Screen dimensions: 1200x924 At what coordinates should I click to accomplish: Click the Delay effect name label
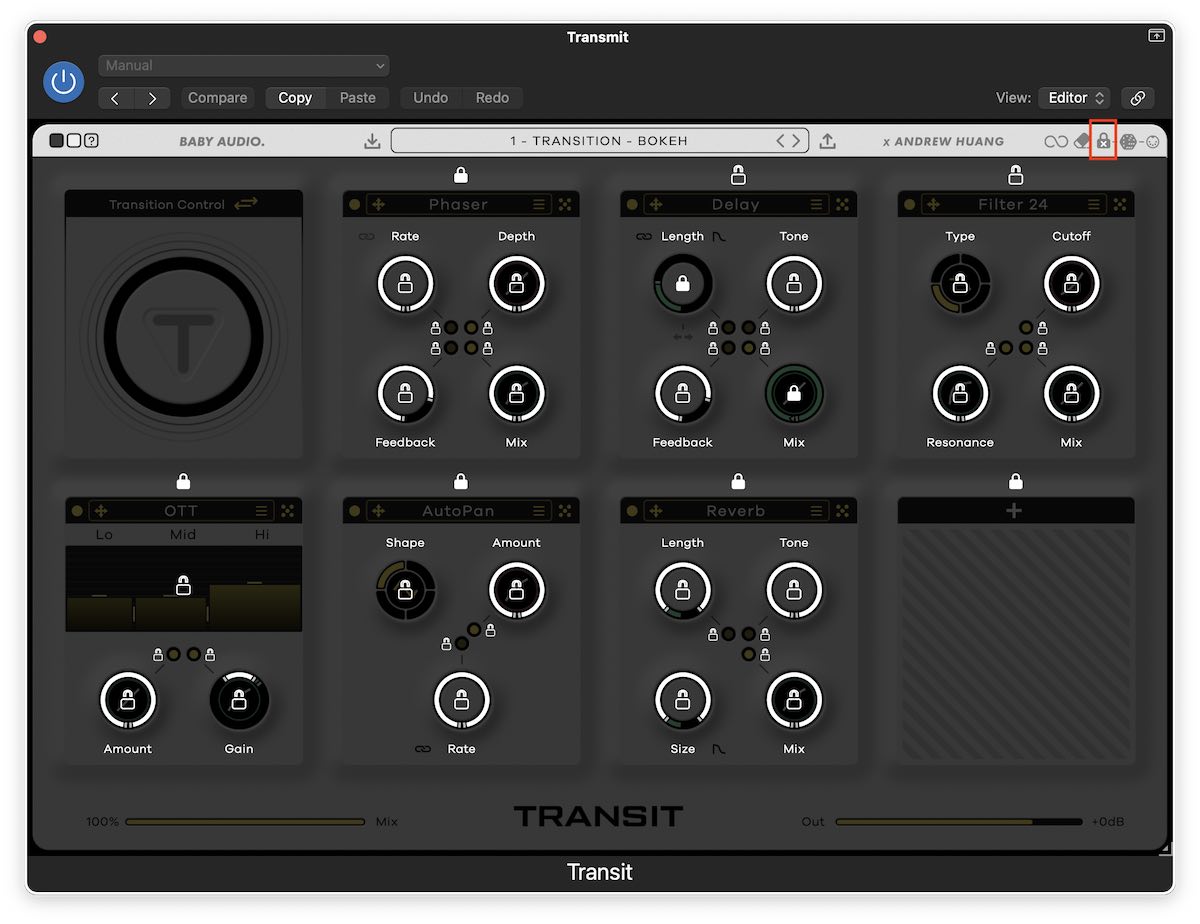[736, 204]
